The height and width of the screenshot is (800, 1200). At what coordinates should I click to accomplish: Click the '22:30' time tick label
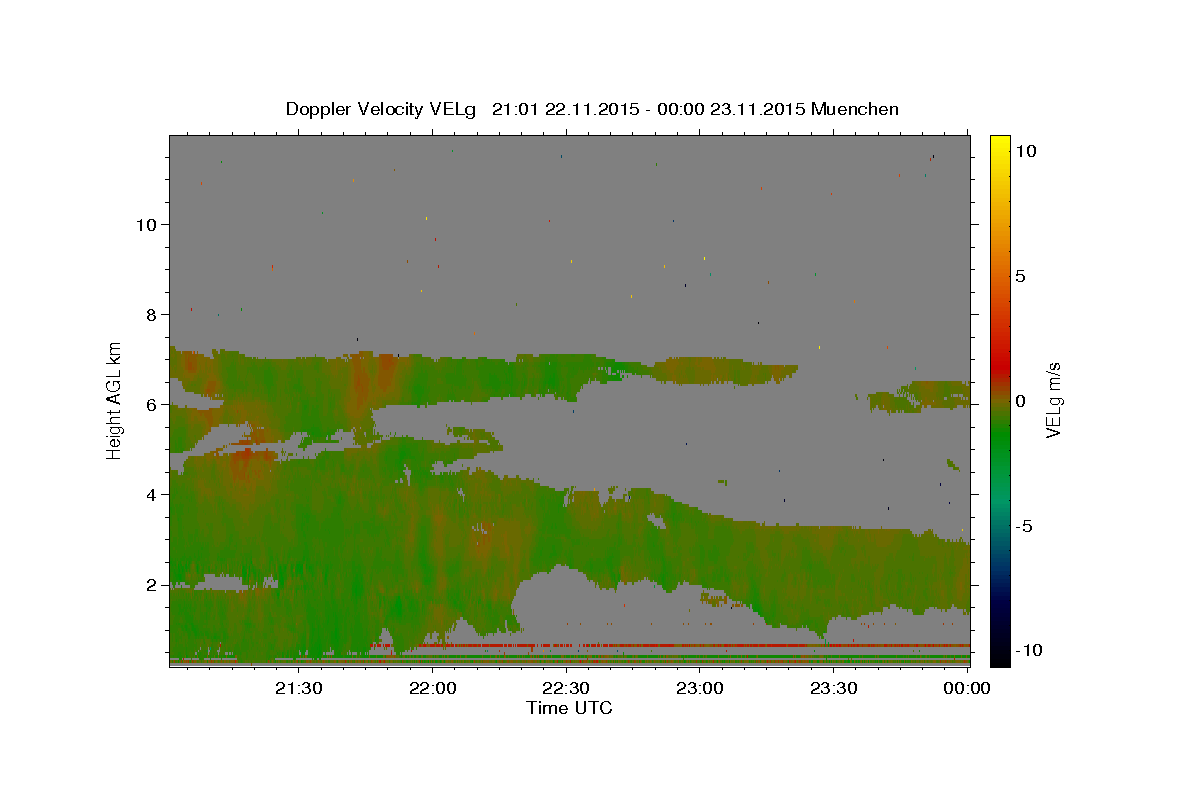565,688
